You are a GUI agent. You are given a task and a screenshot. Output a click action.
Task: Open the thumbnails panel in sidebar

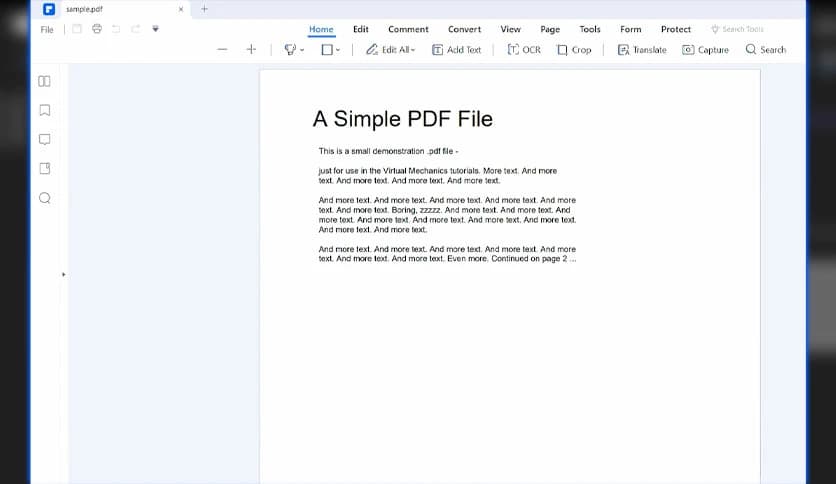click(44, 81)
